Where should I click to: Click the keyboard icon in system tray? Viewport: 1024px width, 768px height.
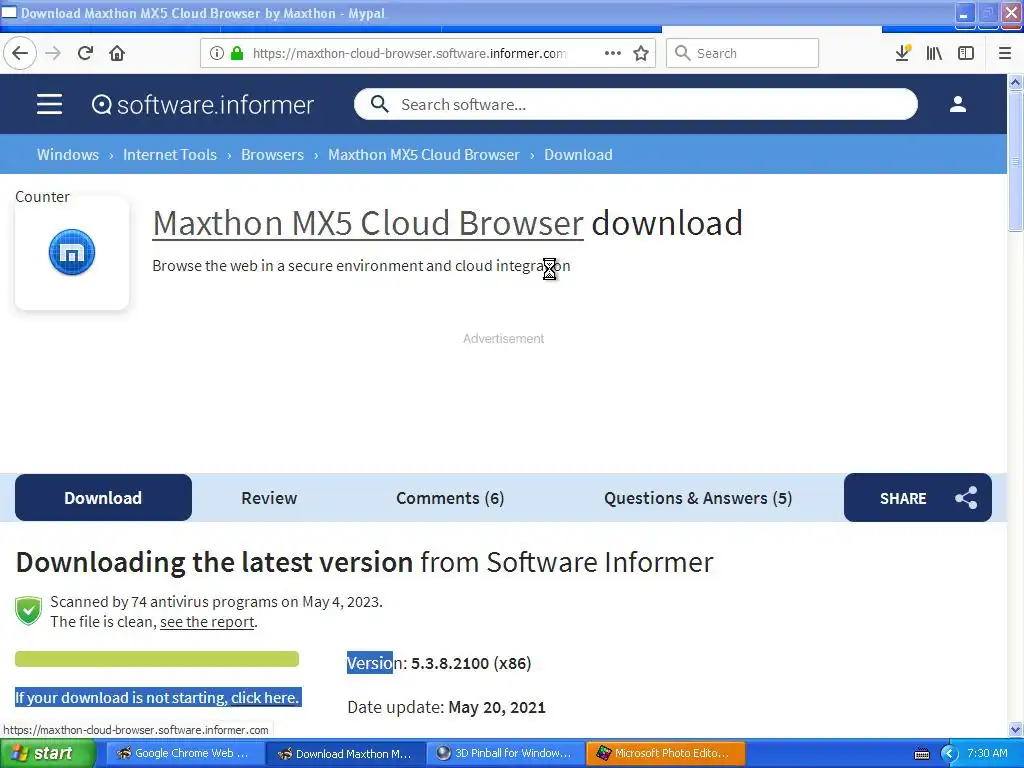click(921, 754)
